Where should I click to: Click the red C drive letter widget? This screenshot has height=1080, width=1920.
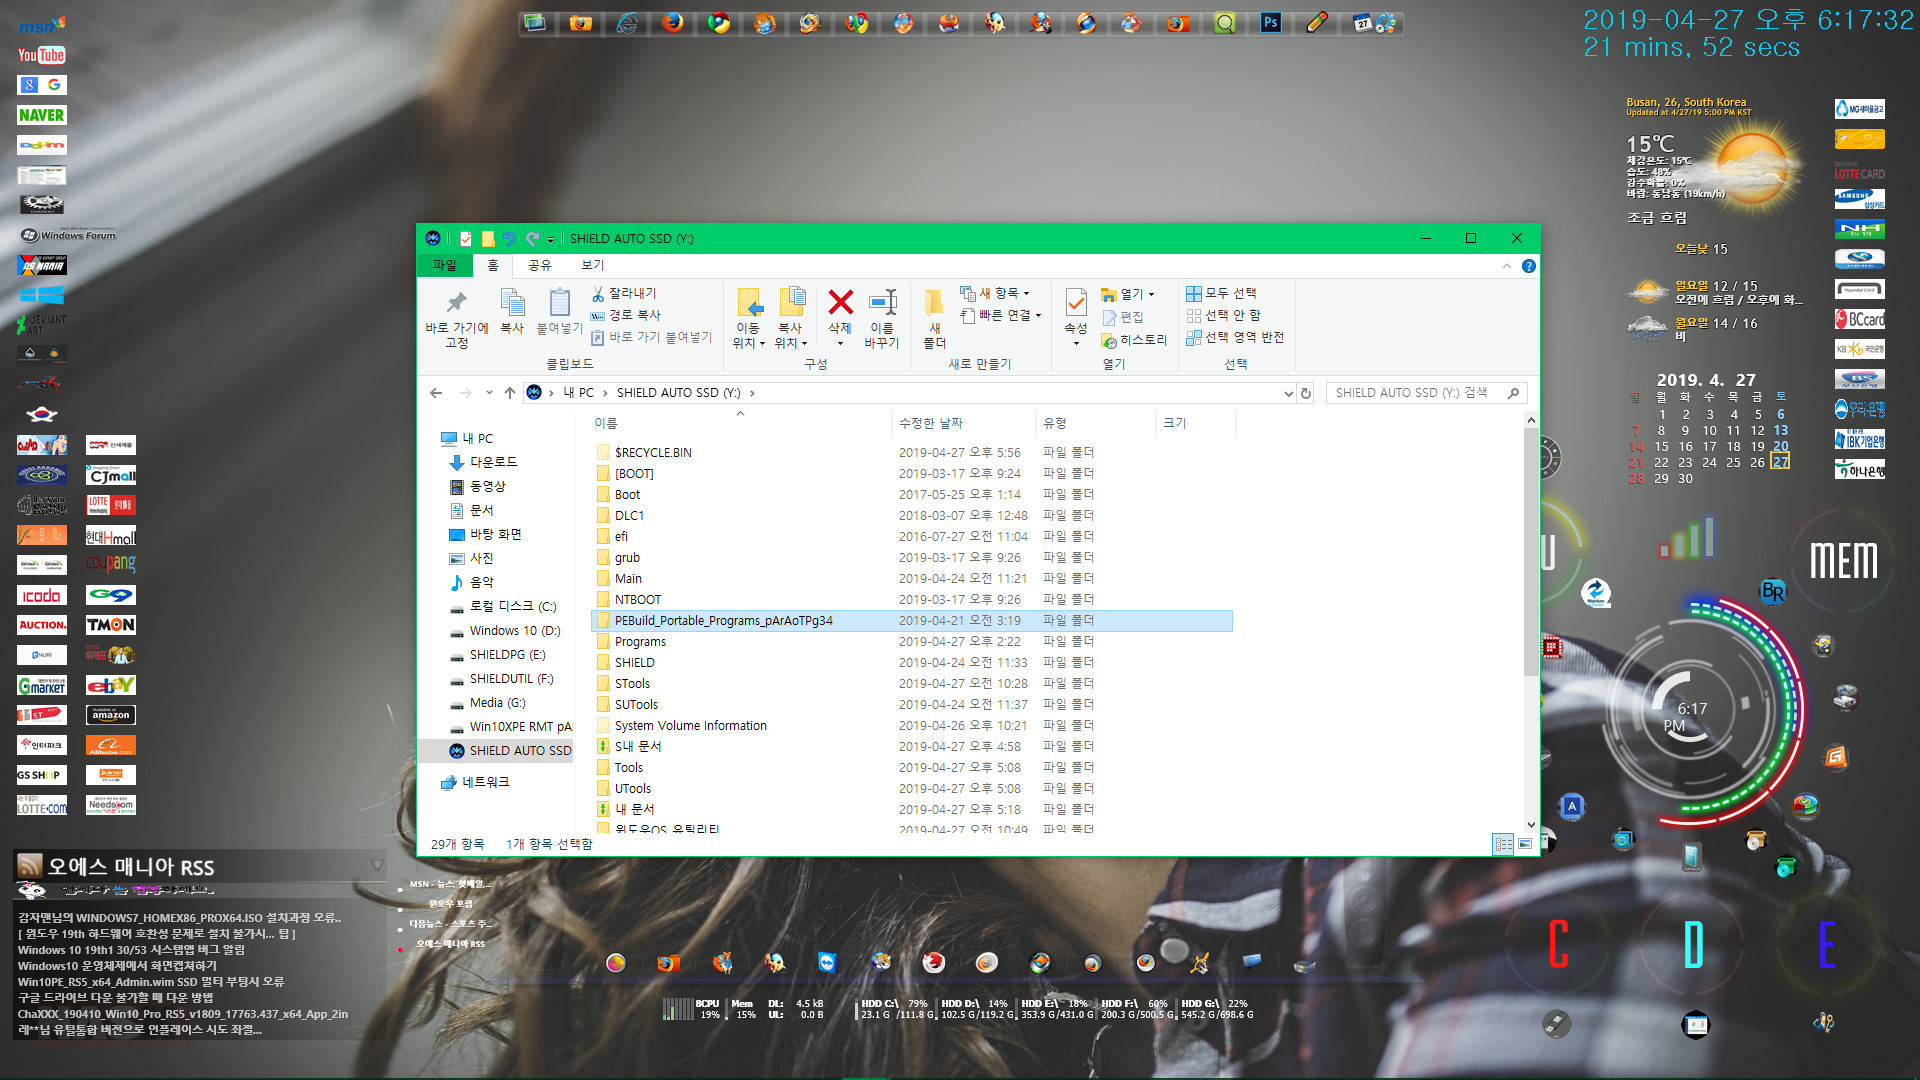pyautogui.click(x=1558, y=944)
